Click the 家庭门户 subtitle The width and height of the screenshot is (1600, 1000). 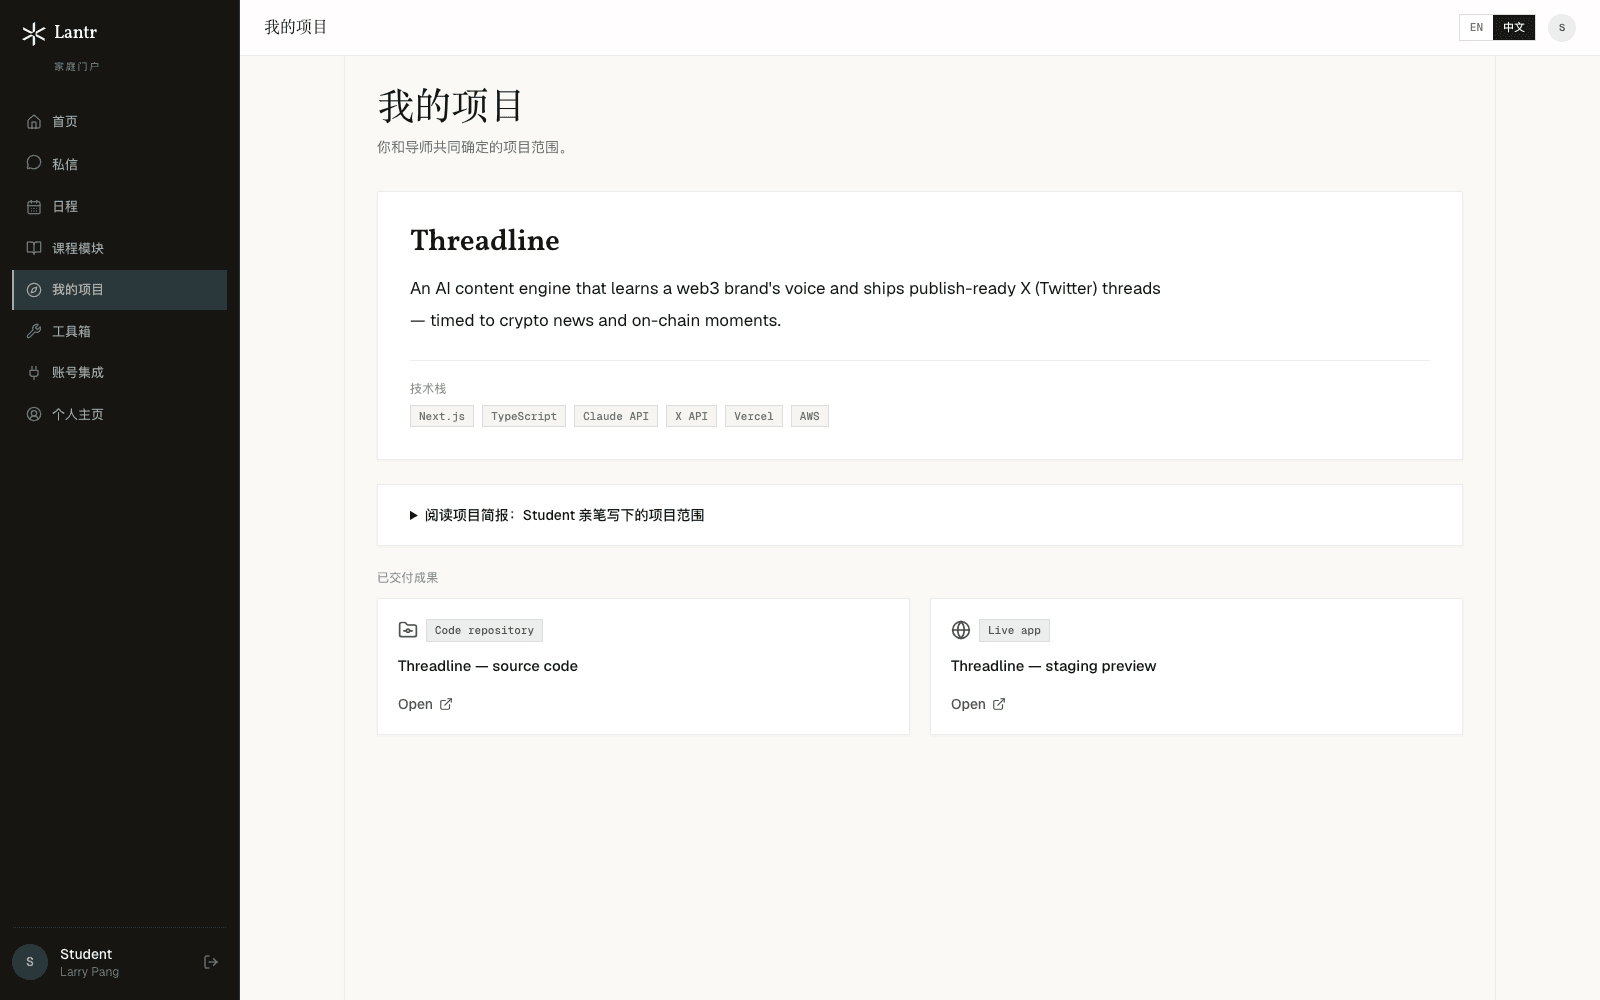(77, 66)
